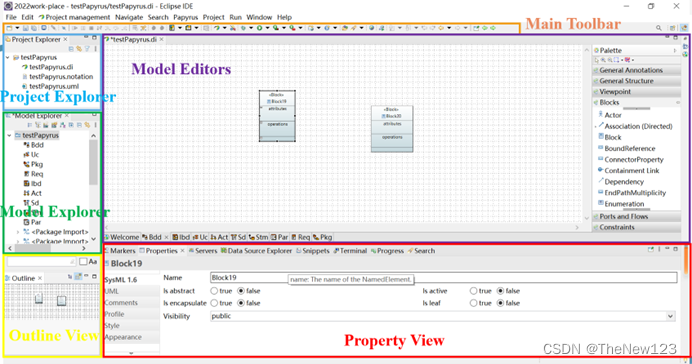Expand the first Package Import node
The image size is (692, 364).
(18, 232)
